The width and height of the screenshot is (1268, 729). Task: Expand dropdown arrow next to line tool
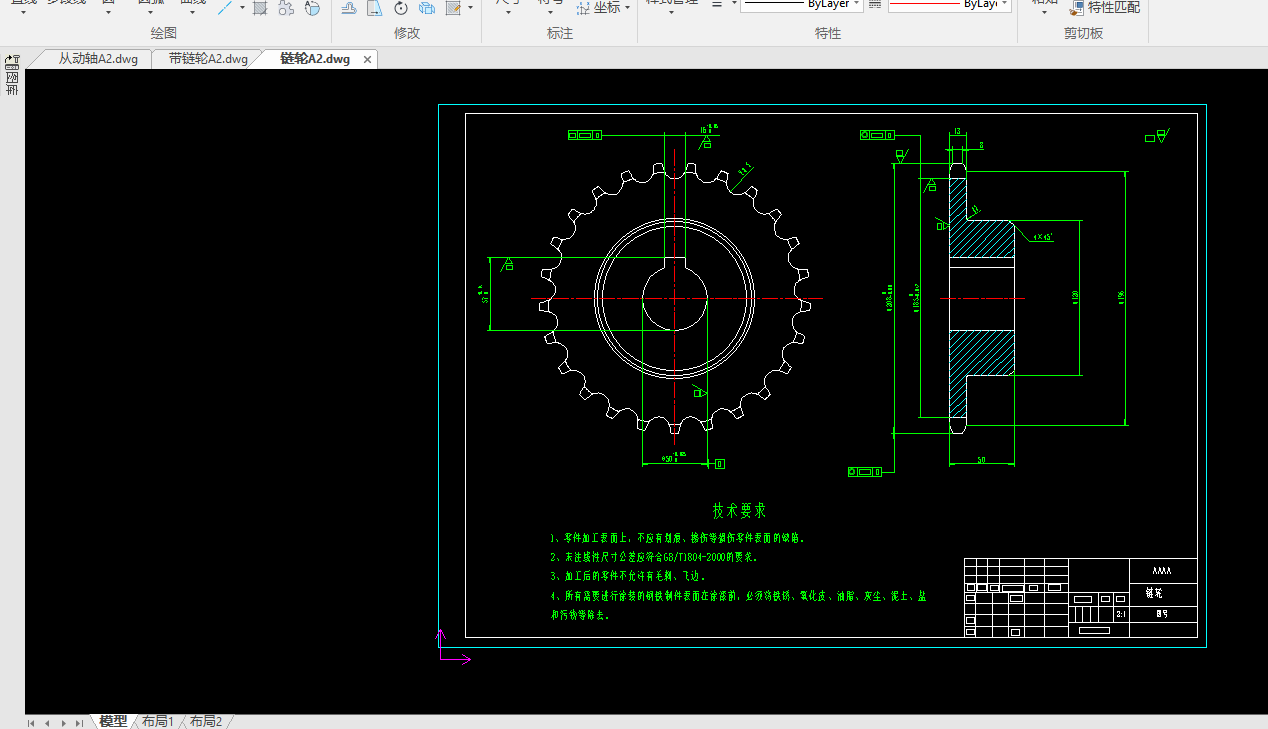click(x=242, y=8)
